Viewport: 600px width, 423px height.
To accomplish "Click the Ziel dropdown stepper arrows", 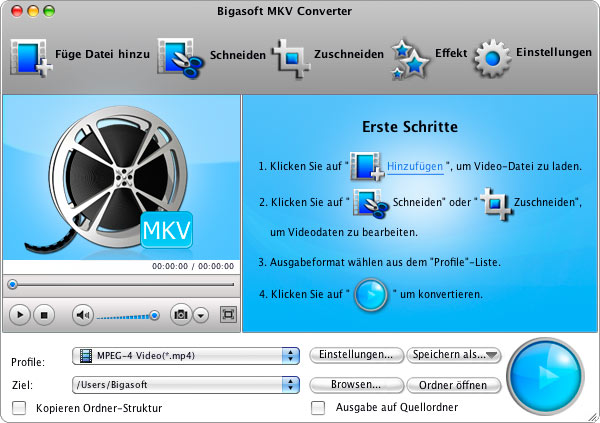I will [x=290, y=385].
